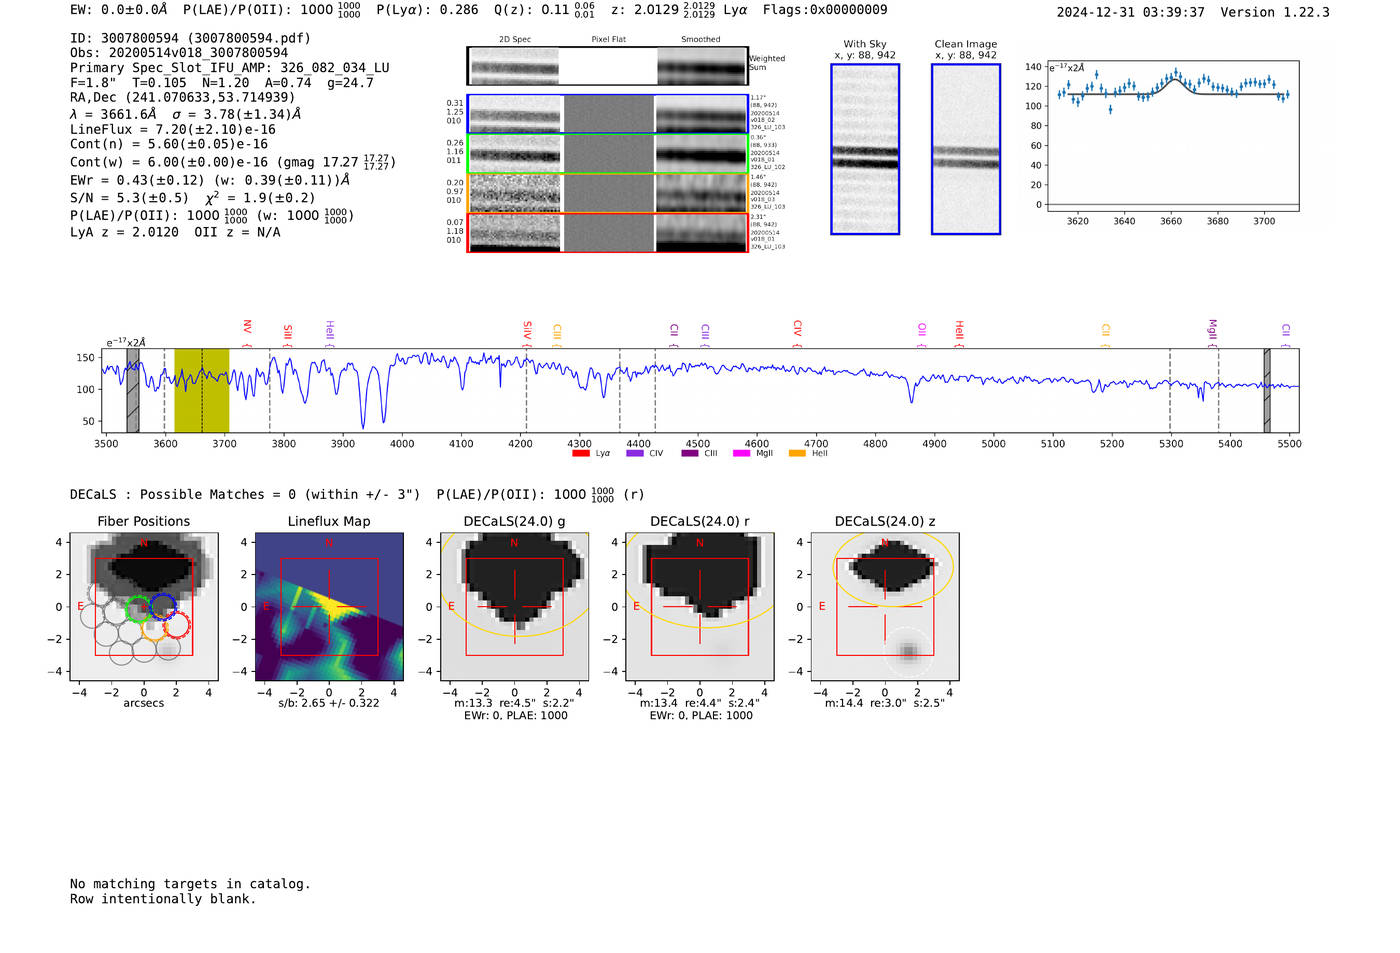Screen dimensions: 1400x953
Task: Click the header EW: 0.0±0.0Å value
Action: click(x=119, y=10)
